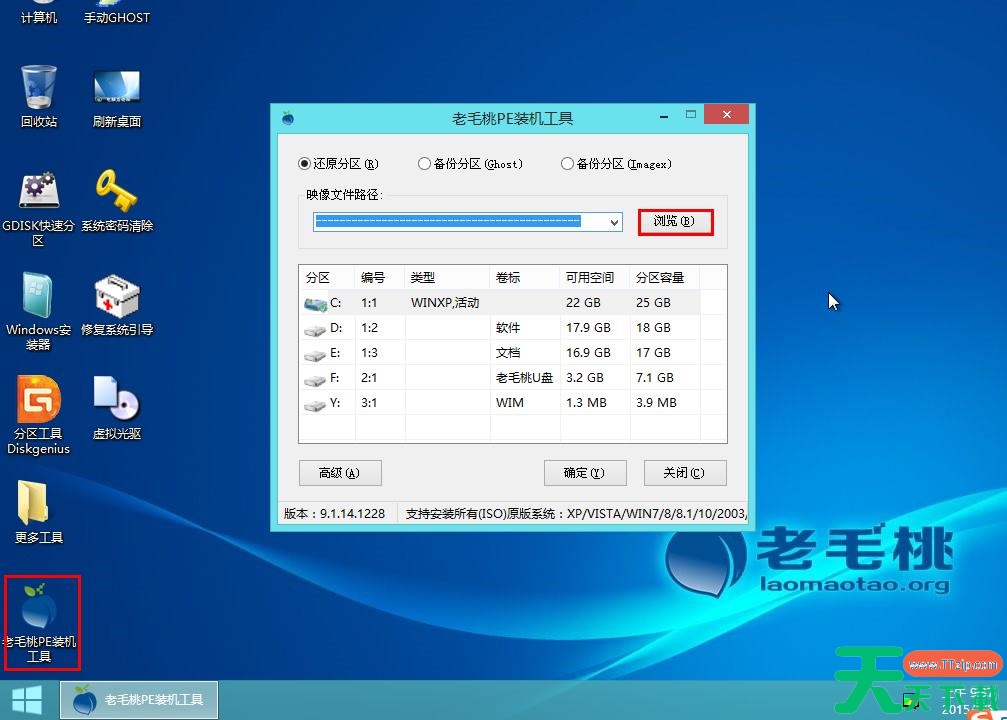Click 老毛桃PE装机工具 taskbar item
1007x720 pixels.
(138, 699)
